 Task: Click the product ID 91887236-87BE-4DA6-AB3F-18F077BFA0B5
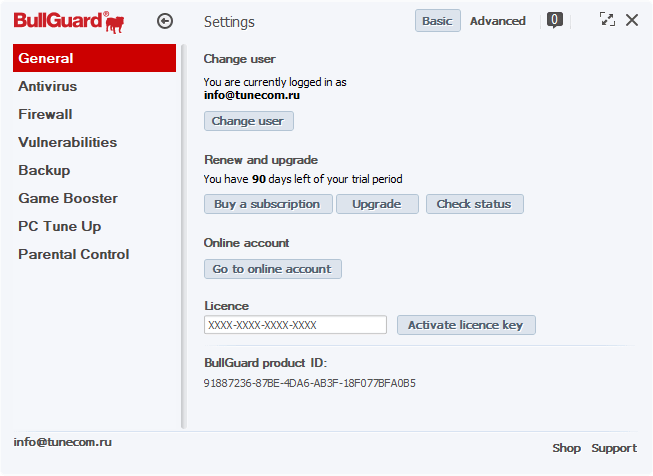[x=309, y=383]
